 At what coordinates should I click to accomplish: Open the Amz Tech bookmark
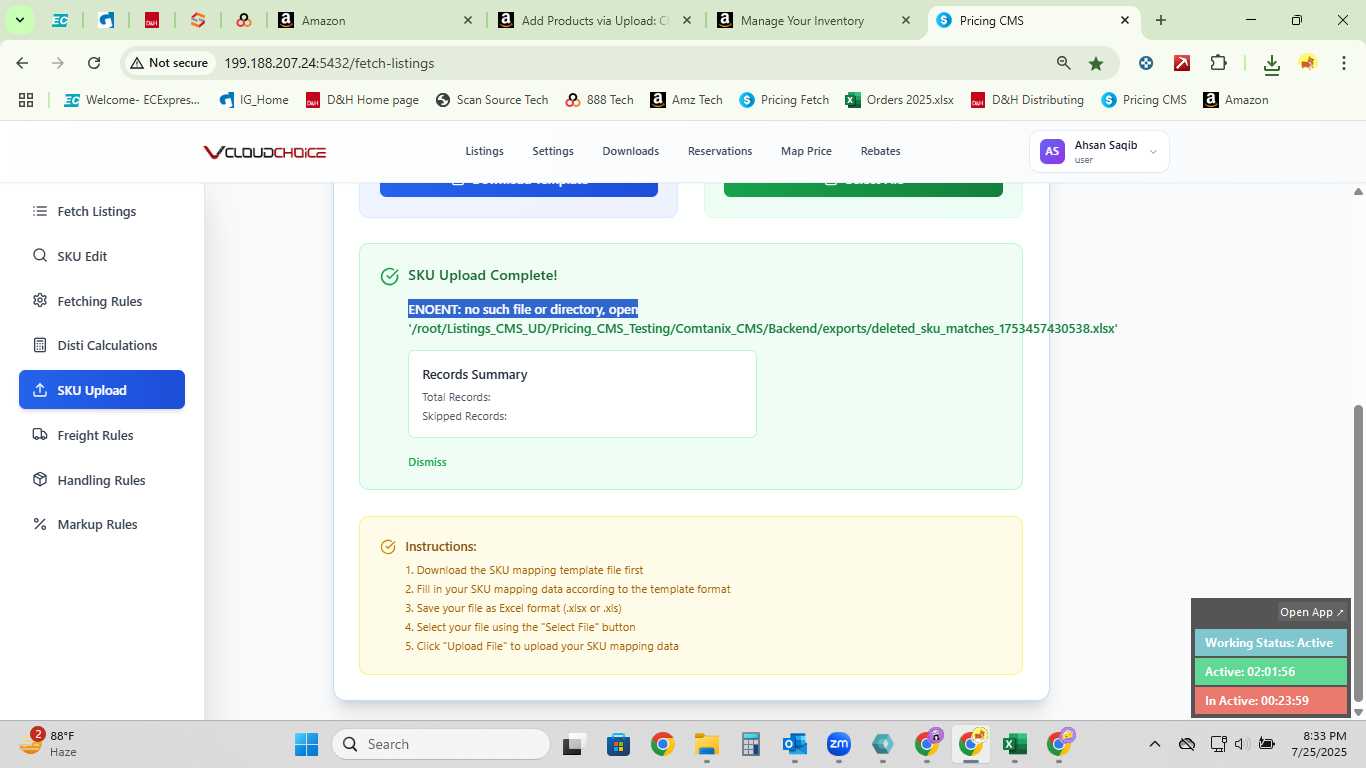686,100
